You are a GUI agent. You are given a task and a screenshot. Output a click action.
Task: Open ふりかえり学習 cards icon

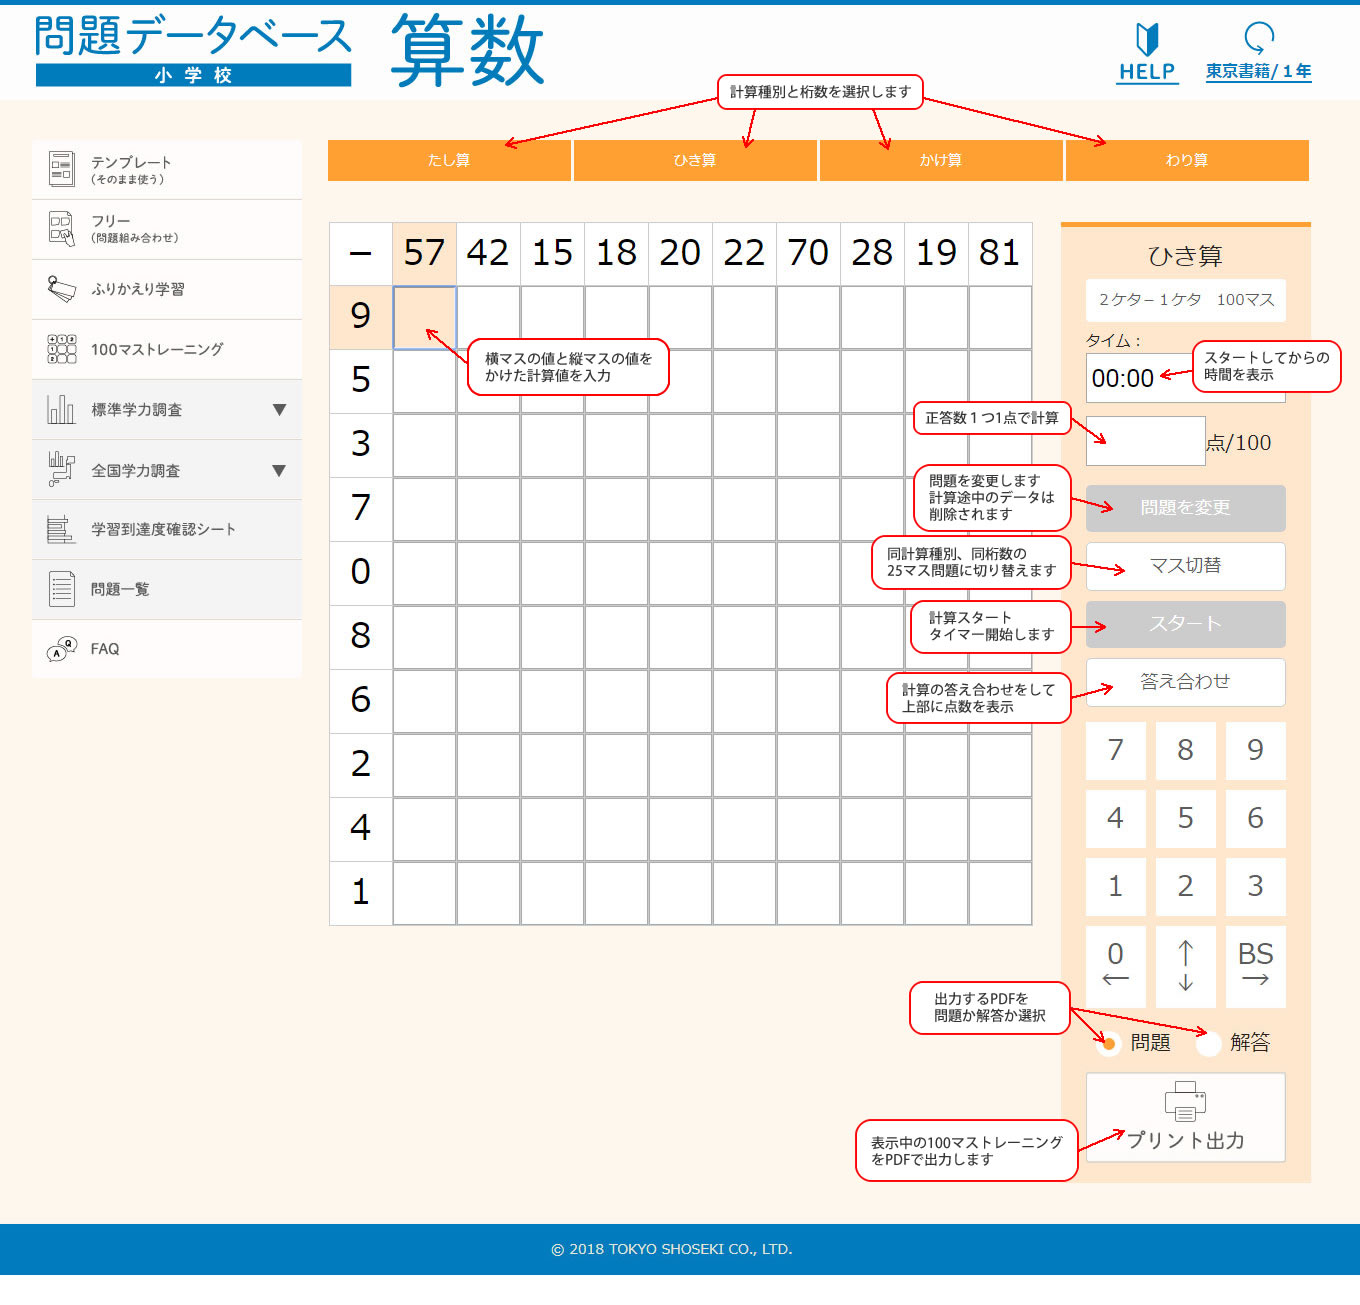click(61, 289)
